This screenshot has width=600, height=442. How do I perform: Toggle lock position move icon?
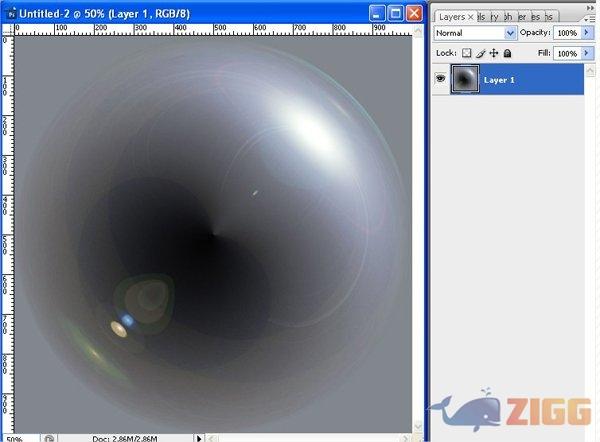pos(493,53)
